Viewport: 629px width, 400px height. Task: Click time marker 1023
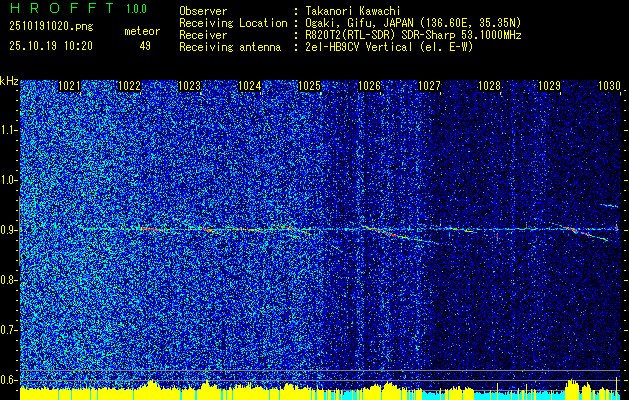[189, 85]
